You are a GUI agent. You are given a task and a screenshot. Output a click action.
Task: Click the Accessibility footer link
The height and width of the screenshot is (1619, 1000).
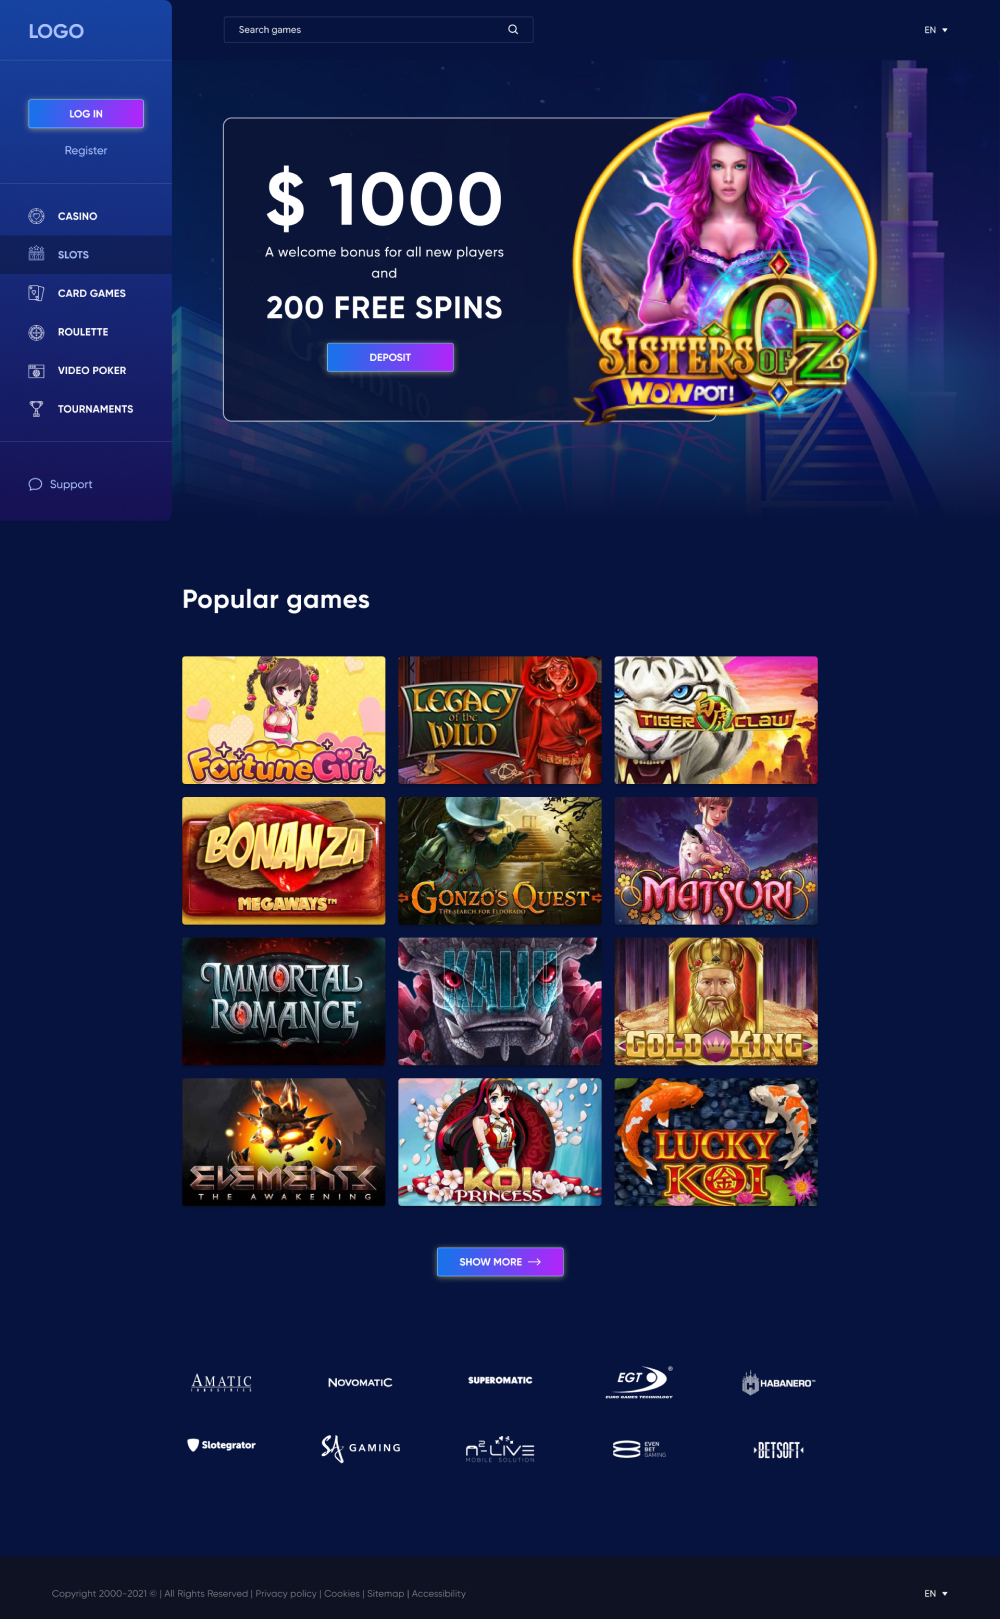tap(439, 1594)
